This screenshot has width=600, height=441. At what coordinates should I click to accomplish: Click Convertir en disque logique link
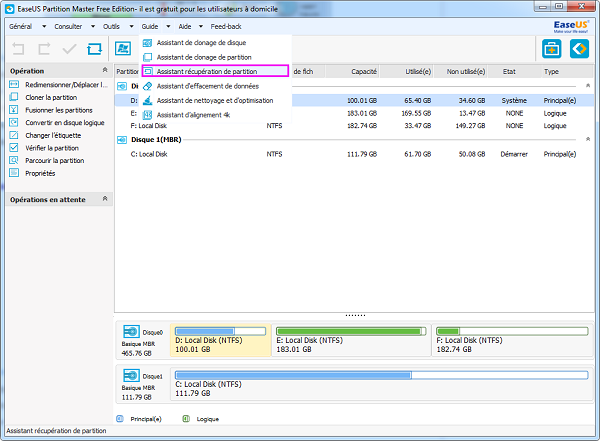[65, 122]
